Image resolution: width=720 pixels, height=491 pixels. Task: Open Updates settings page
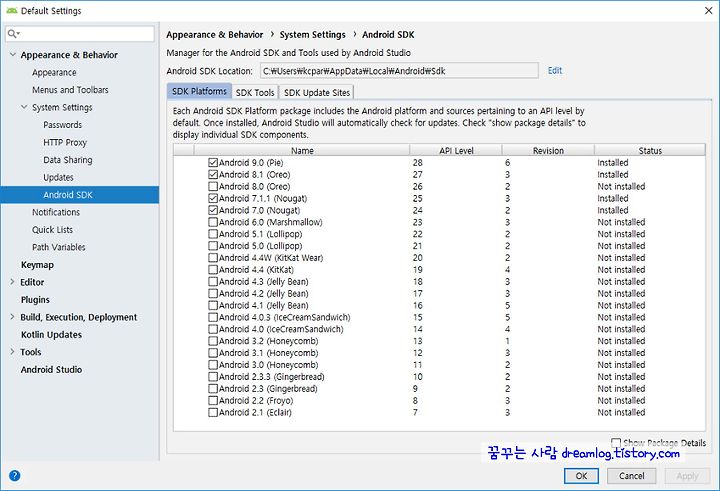pyautogui.click(x=58, y=177)
